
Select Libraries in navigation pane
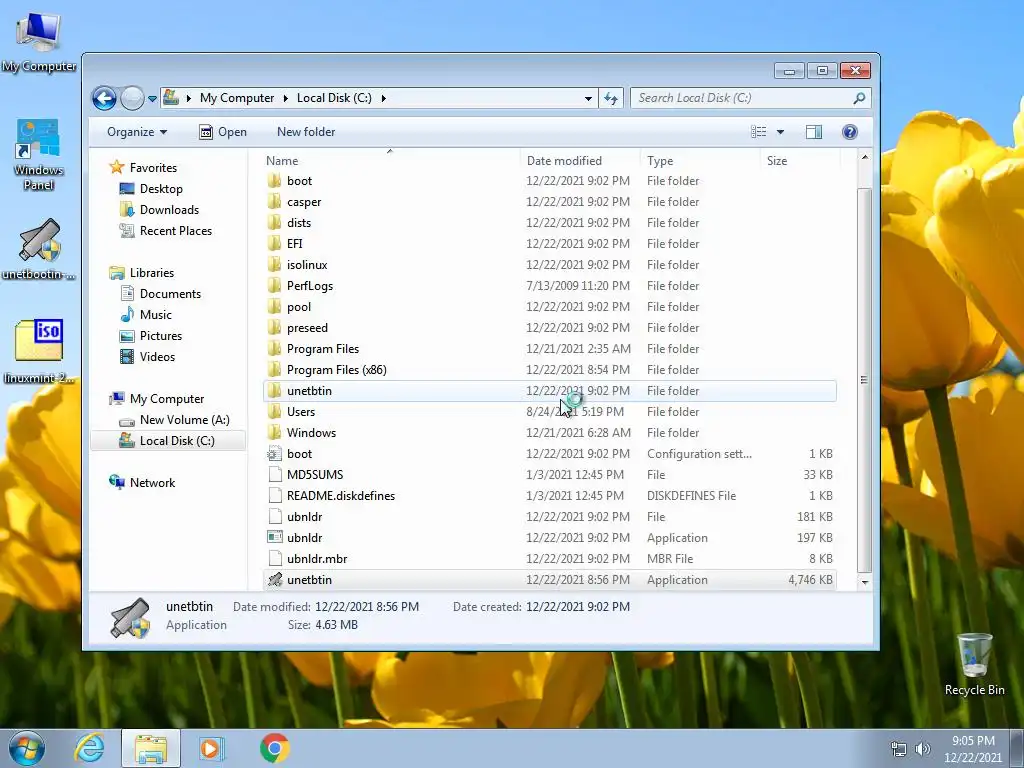click(x=152, y=273)
